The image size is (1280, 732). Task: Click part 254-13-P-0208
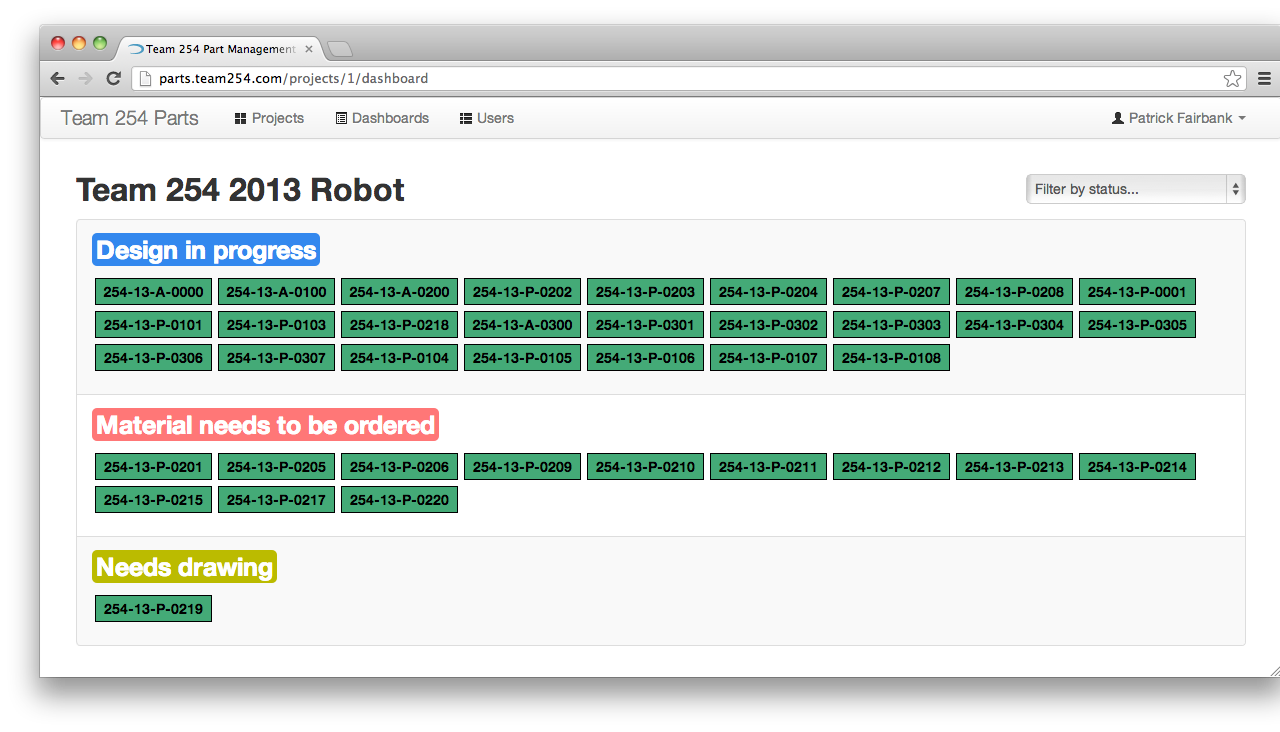(x=1014, y=292)
